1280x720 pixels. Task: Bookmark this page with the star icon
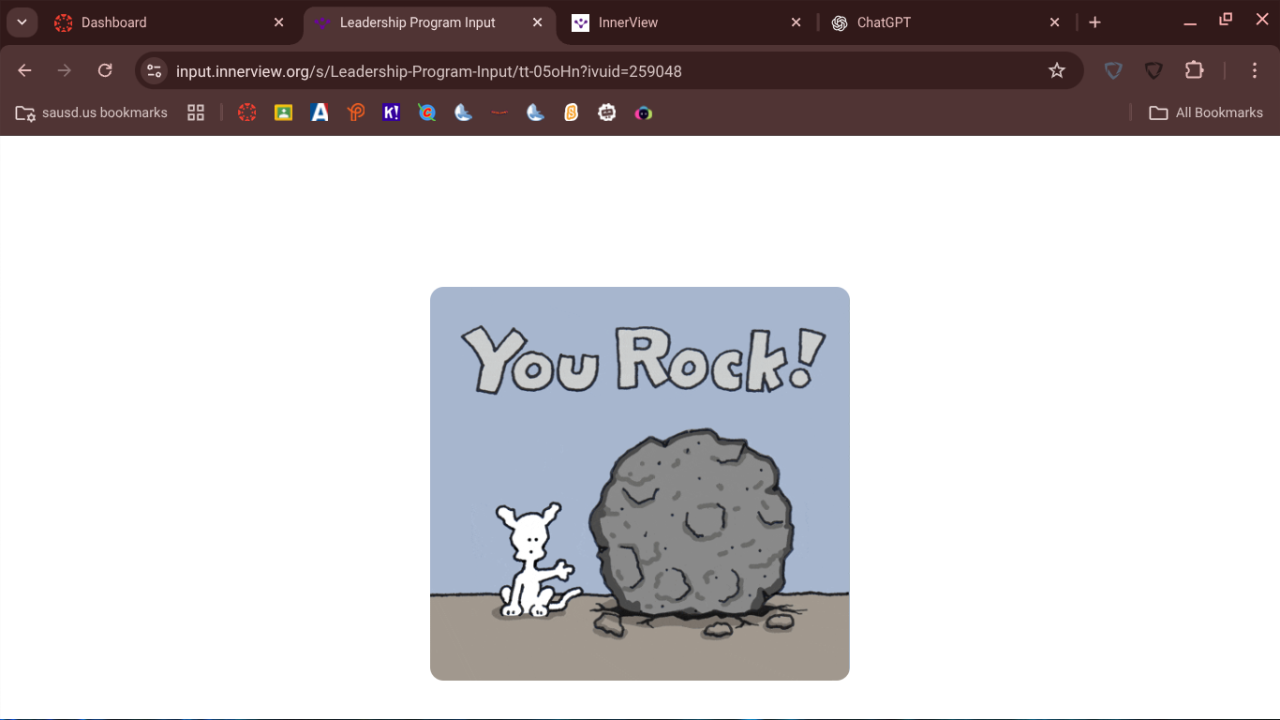tap(1057, 71)
